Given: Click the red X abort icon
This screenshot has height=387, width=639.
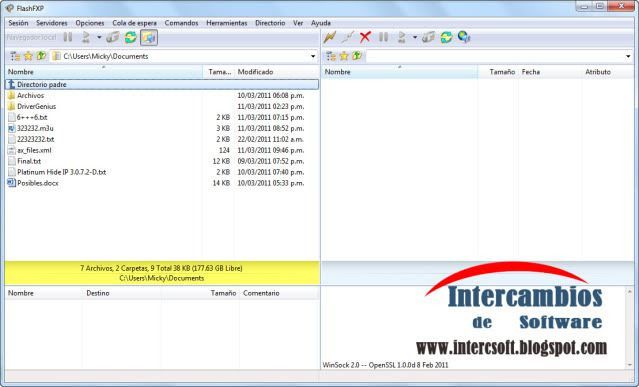Looking at the screenshot, I should 365,37.
